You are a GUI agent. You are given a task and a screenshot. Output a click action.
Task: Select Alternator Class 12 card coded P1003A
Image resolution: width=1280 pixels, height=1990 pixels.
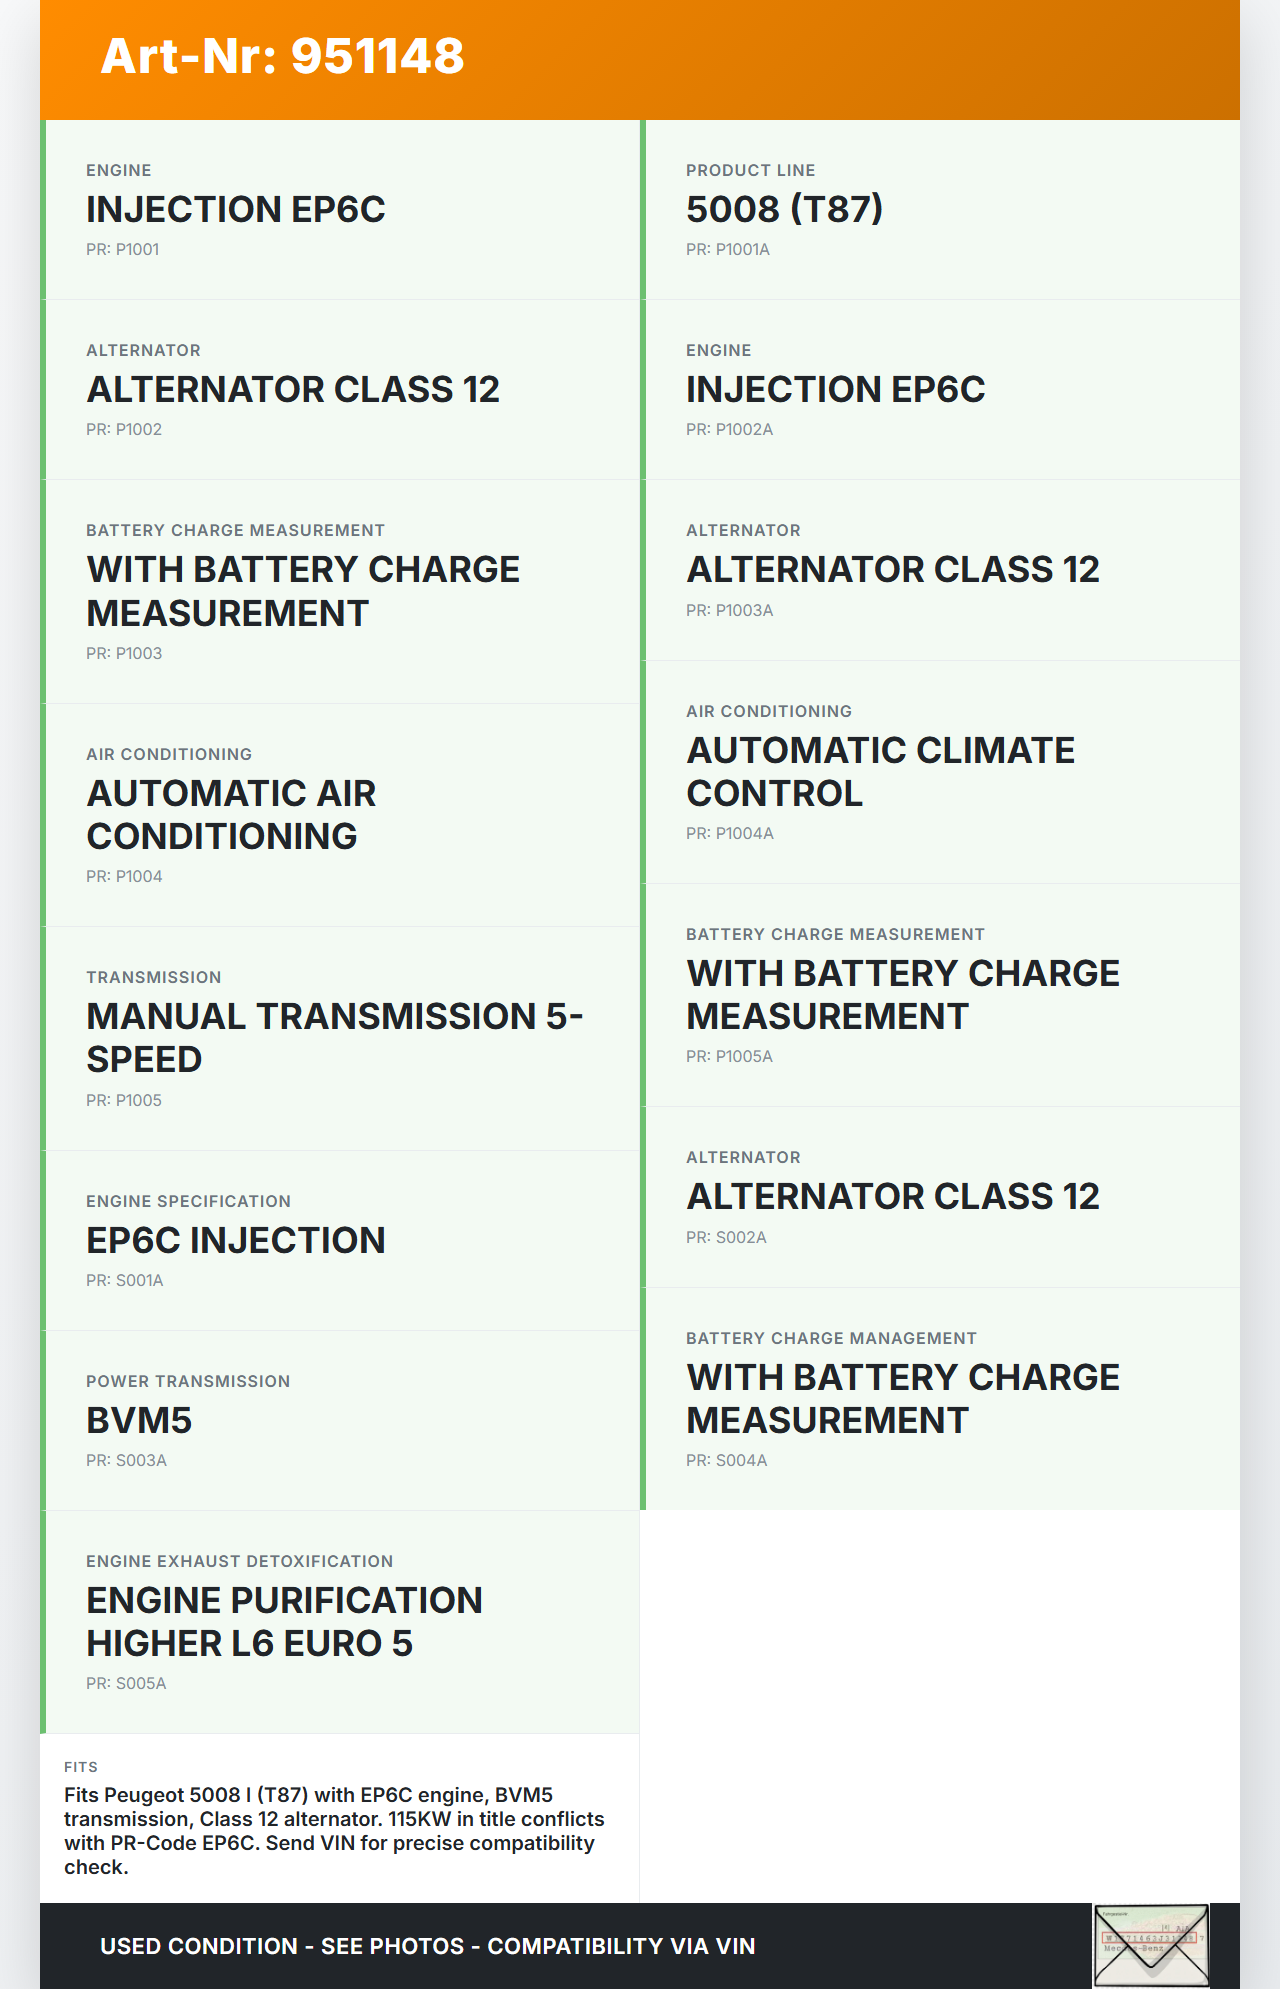coord(940,569)
